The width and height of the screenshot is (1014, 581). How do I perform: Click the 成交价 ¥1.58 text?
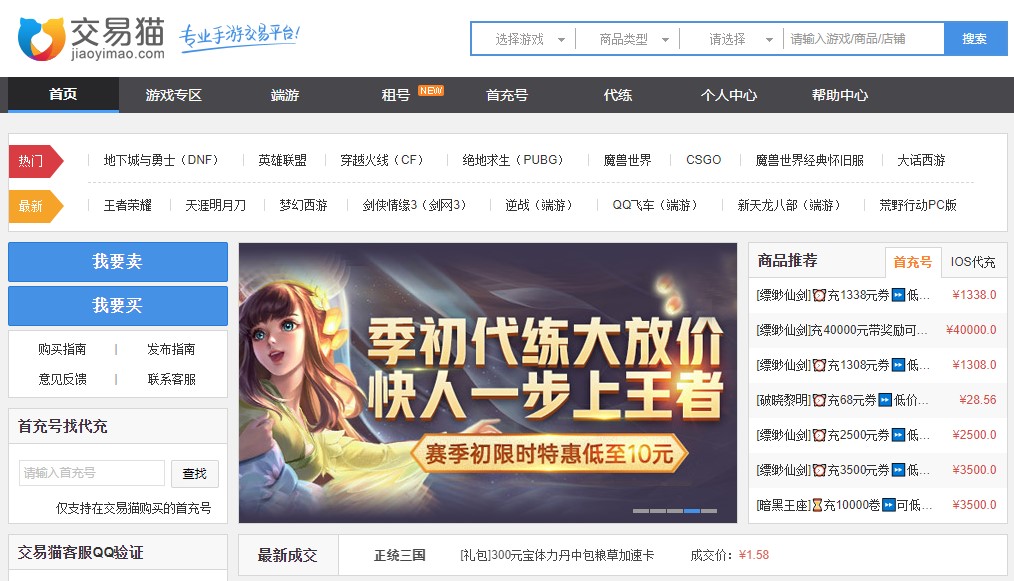click(x=729, y=555)
